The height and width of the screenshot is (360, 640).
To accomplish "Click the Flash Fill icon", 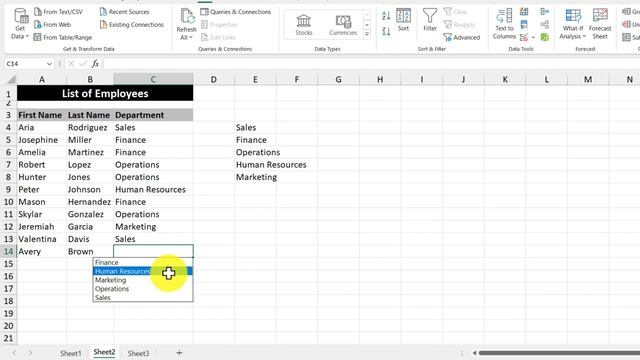I will 524,12.
